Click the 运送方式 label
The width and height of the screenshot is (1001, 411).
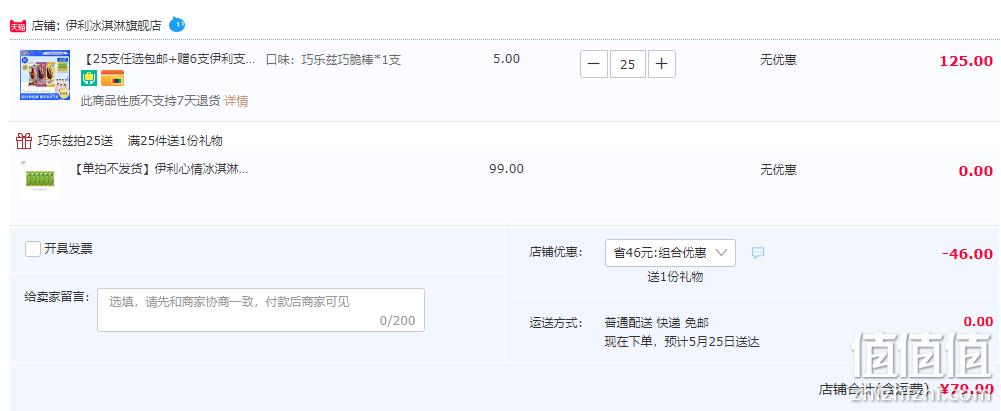coord(557,323)
